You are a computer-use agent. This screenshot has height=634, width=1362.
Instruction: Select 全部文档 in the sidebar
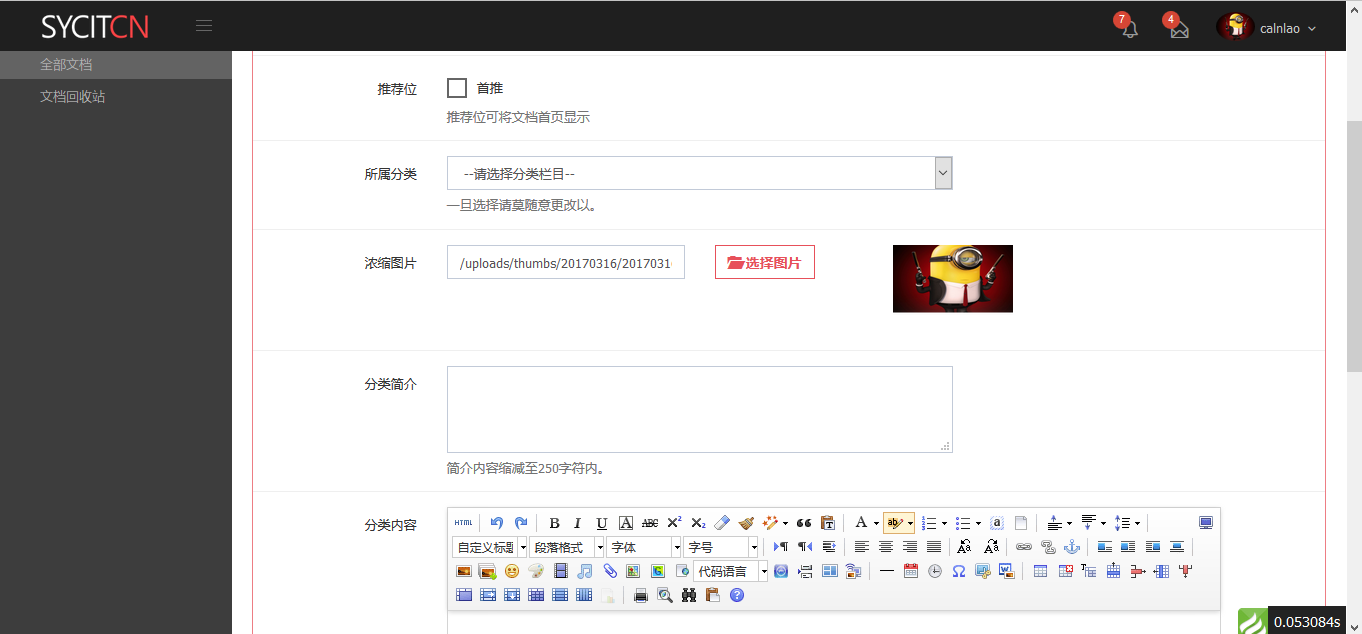[66, 64]
